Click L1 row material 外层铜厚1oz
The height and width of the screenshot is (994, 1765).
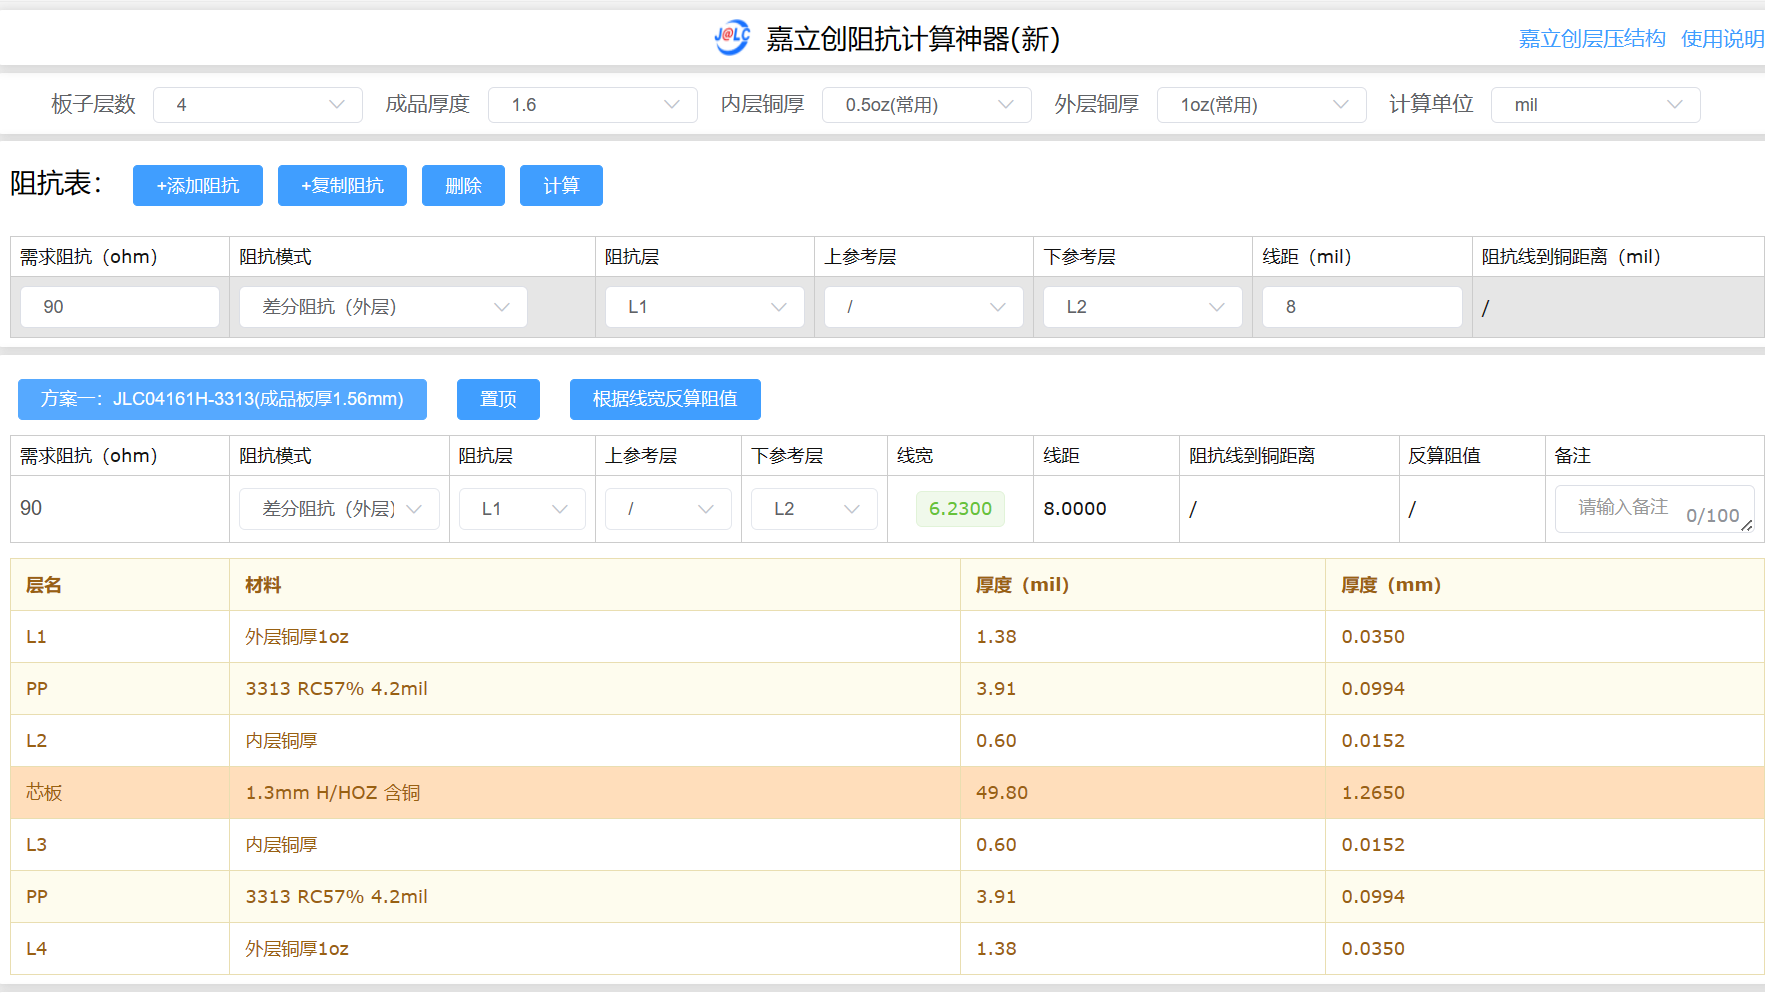pos(297,637)
